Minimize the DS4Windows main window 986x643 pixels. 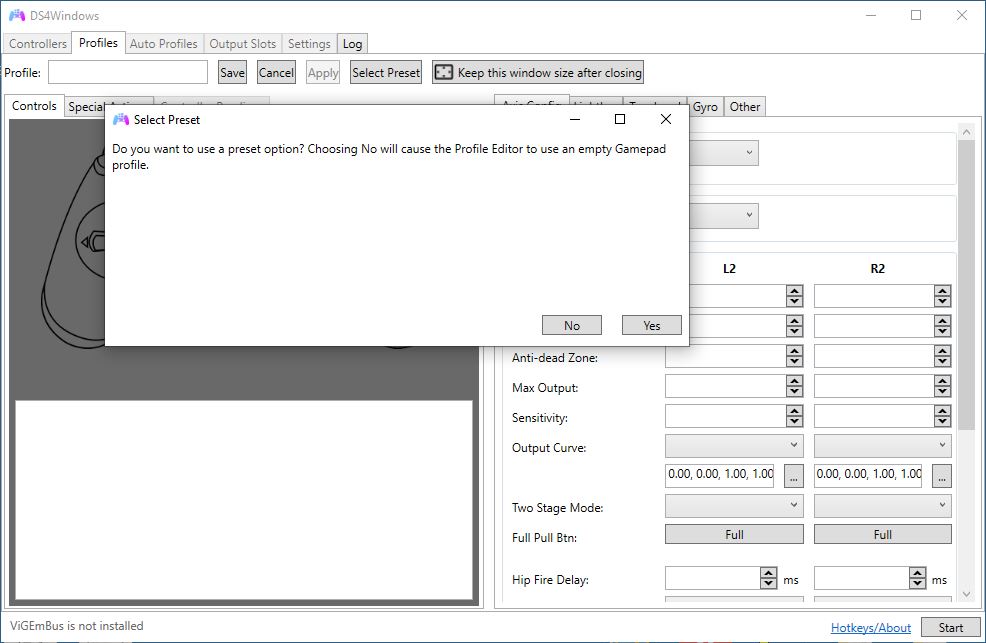870,15
